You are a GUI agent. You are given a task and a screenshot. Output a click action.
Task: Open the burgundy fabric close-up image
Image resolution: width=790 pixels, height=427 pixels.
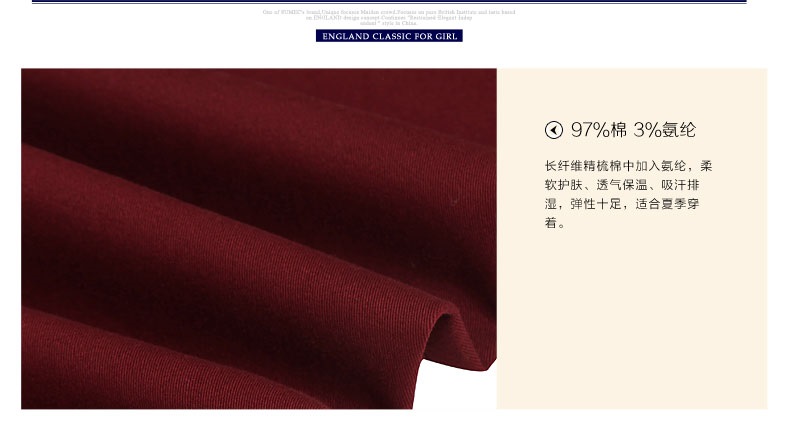point(258,239)
